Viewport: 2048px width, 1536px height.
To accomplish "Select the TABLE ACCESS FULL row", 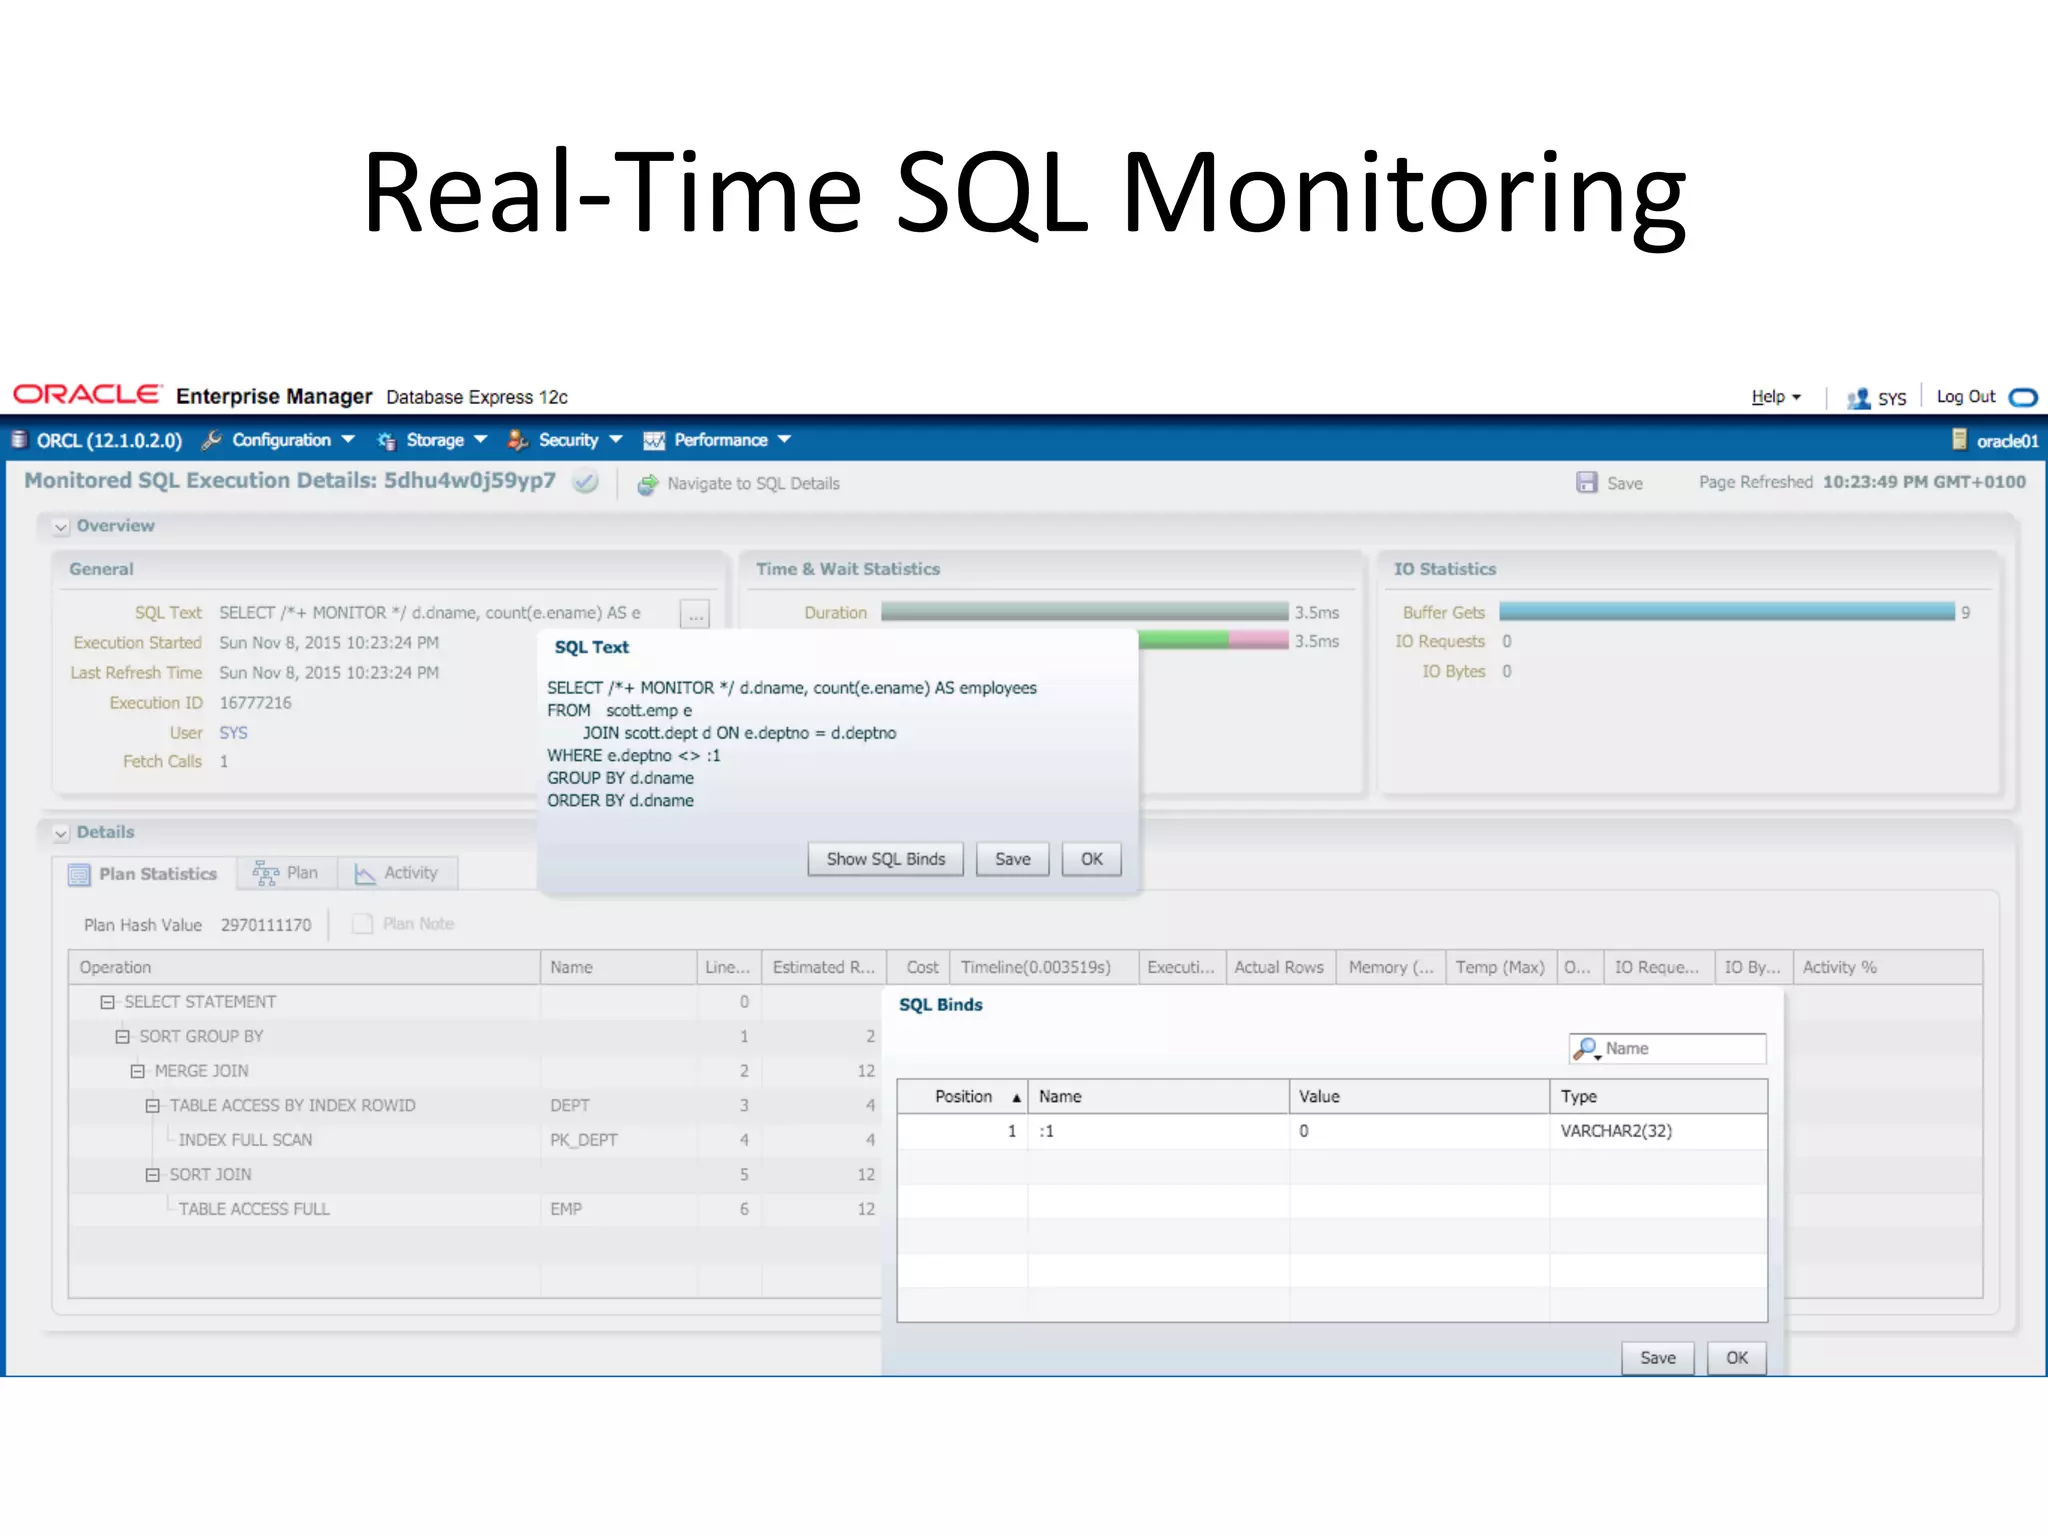I will (475, 1209).
